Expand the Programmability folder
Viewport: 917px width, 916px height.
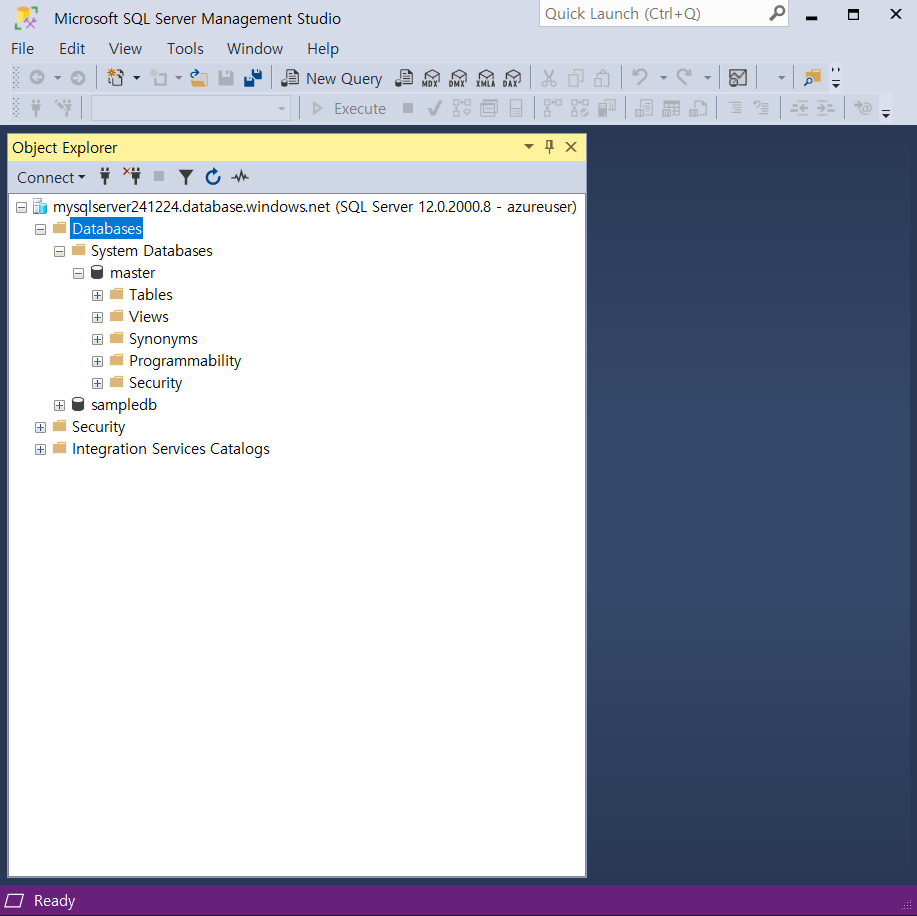point(98,362)
